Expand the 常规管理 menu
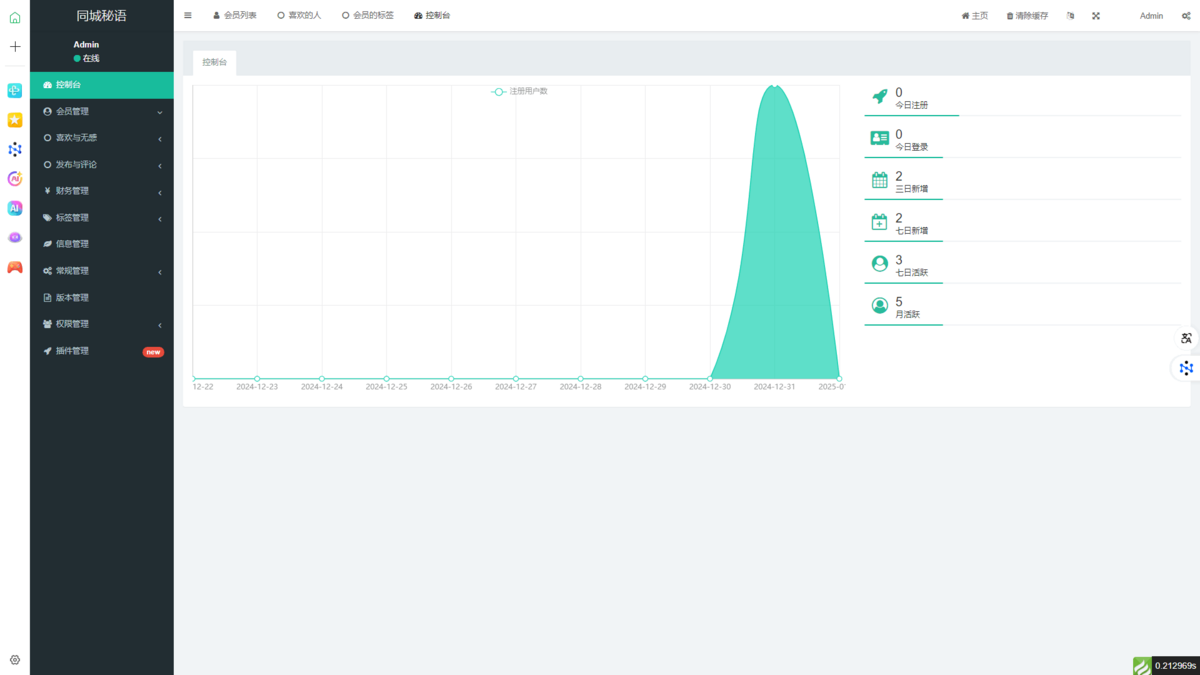Image resolution: width=1200 pixels, height=675 pixels. point(102,271)
